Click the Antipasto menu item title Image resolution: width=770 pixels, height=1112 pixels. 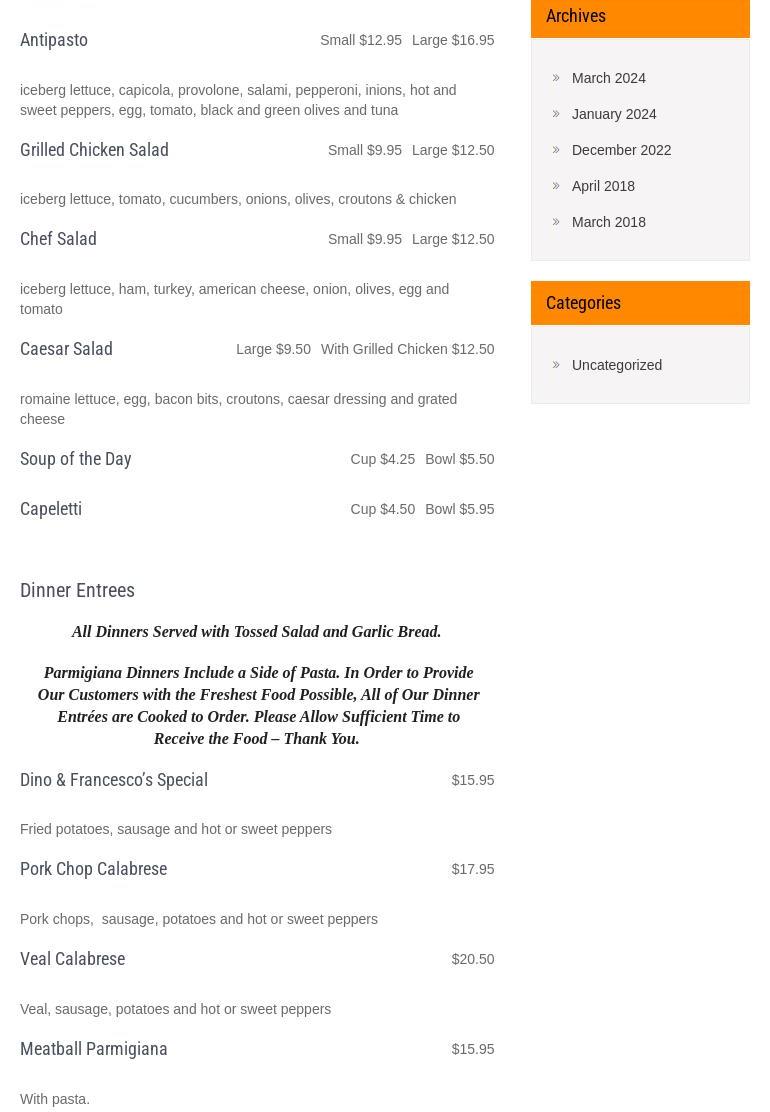pos(54,40)
